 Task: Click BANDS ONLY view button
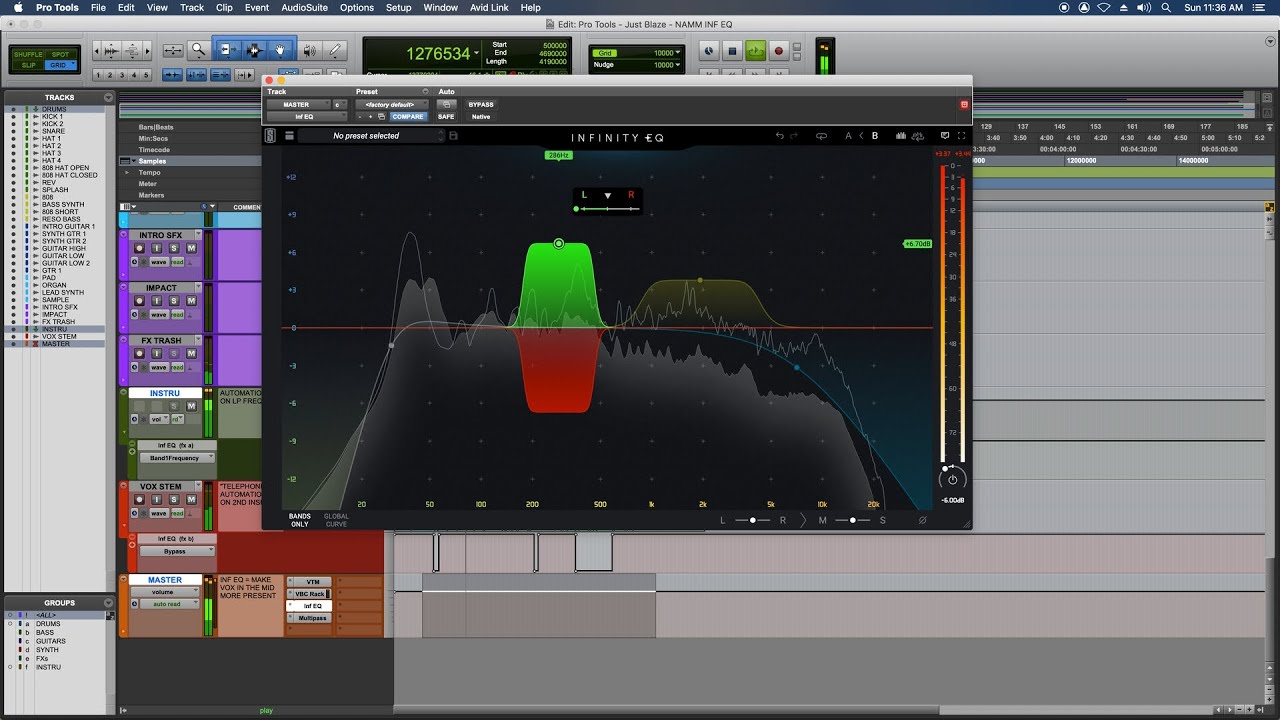point(300,520)
